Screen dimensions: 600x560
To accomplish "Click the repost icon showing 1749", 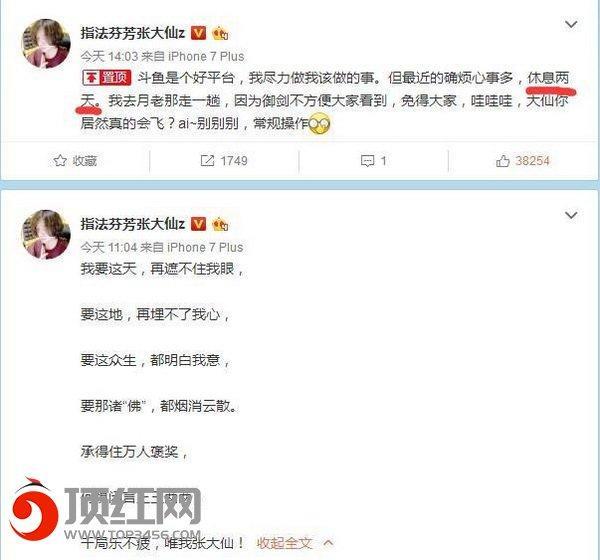I will (x=207, y=160).
